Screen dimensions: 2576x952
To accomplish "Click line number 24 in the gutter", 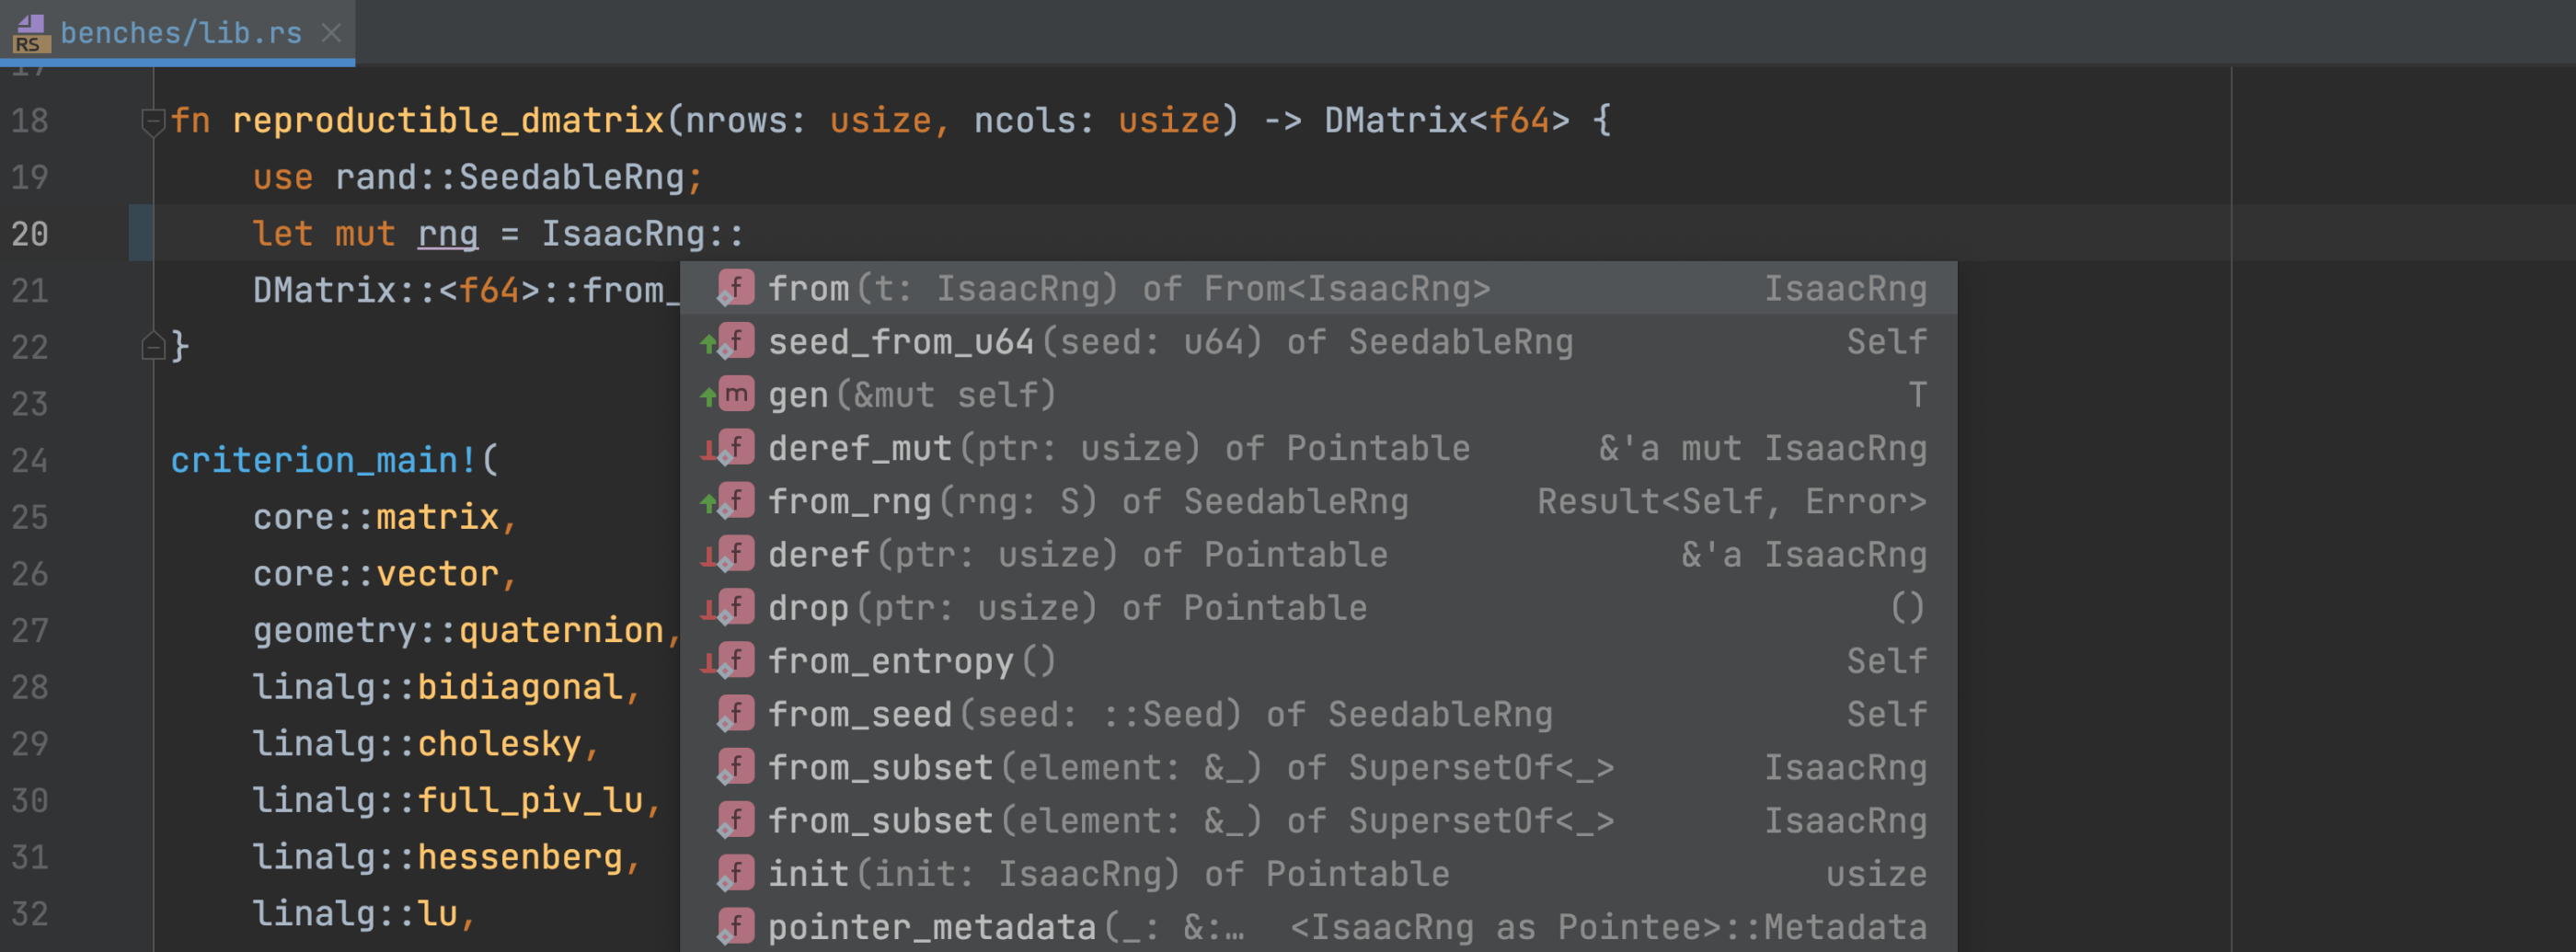I will pyautogui.click(x=29, y=460).
